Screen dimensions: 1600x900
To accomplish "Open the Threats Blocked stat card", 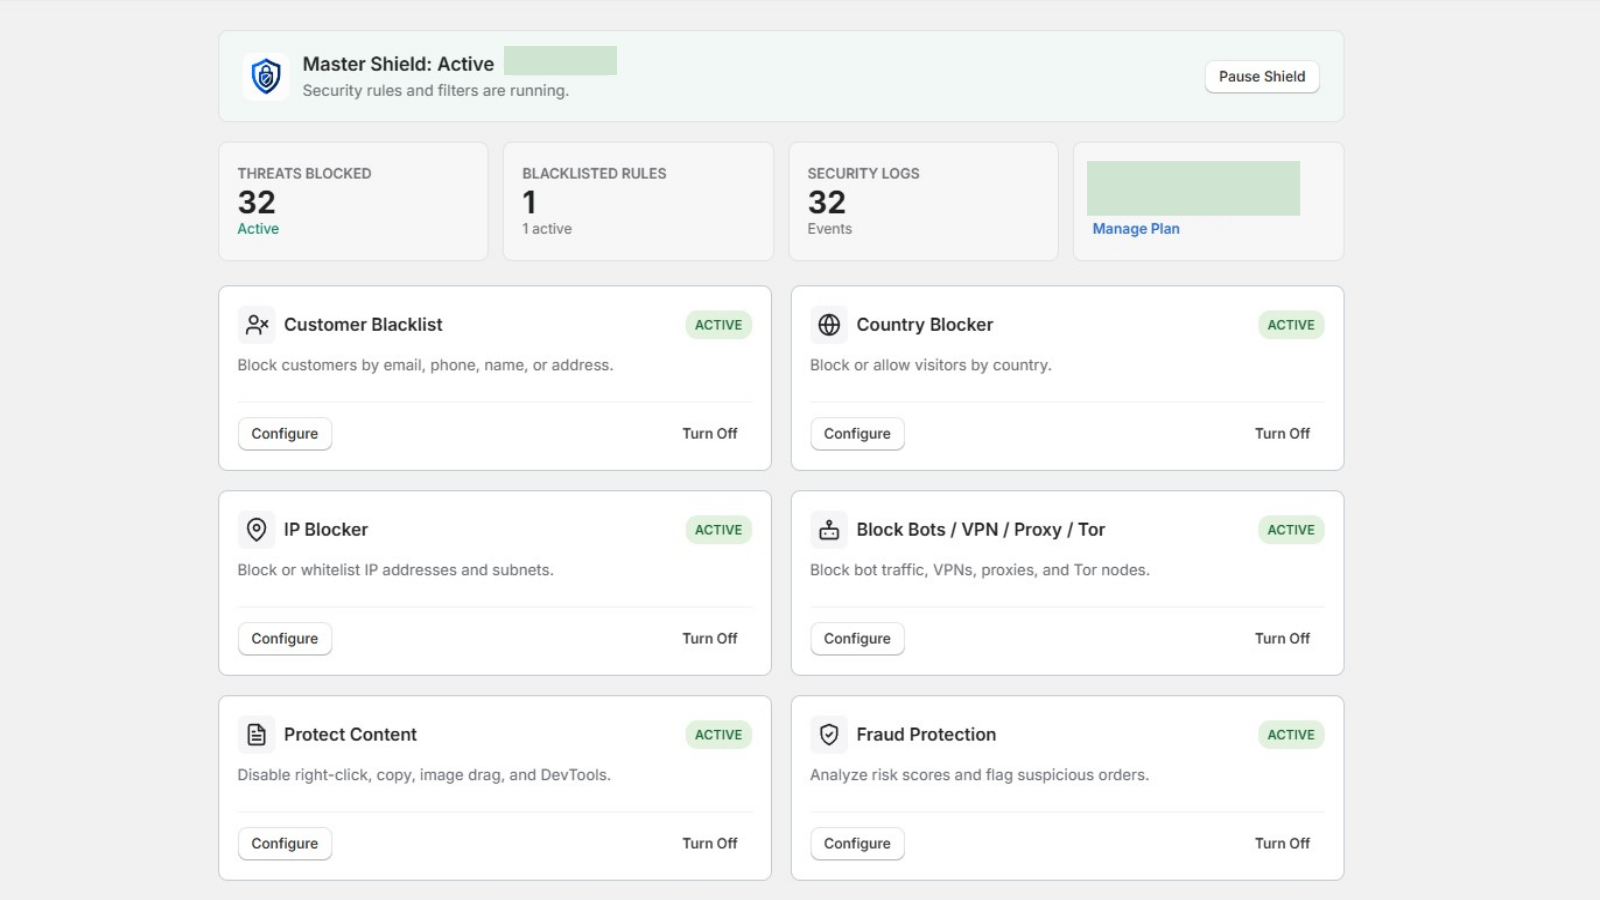I will [x=353, y=201].
